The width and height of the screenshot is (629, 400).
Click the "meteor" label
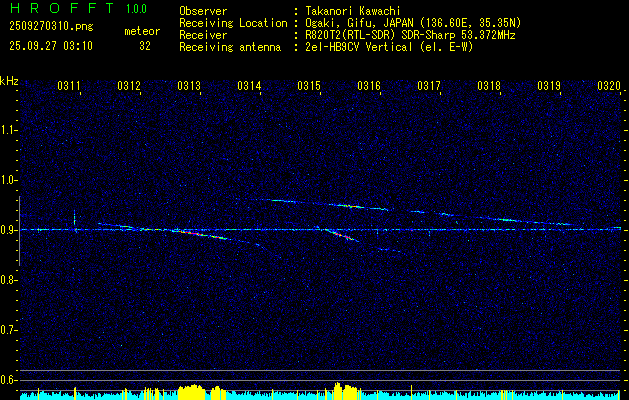pos(142,31)
